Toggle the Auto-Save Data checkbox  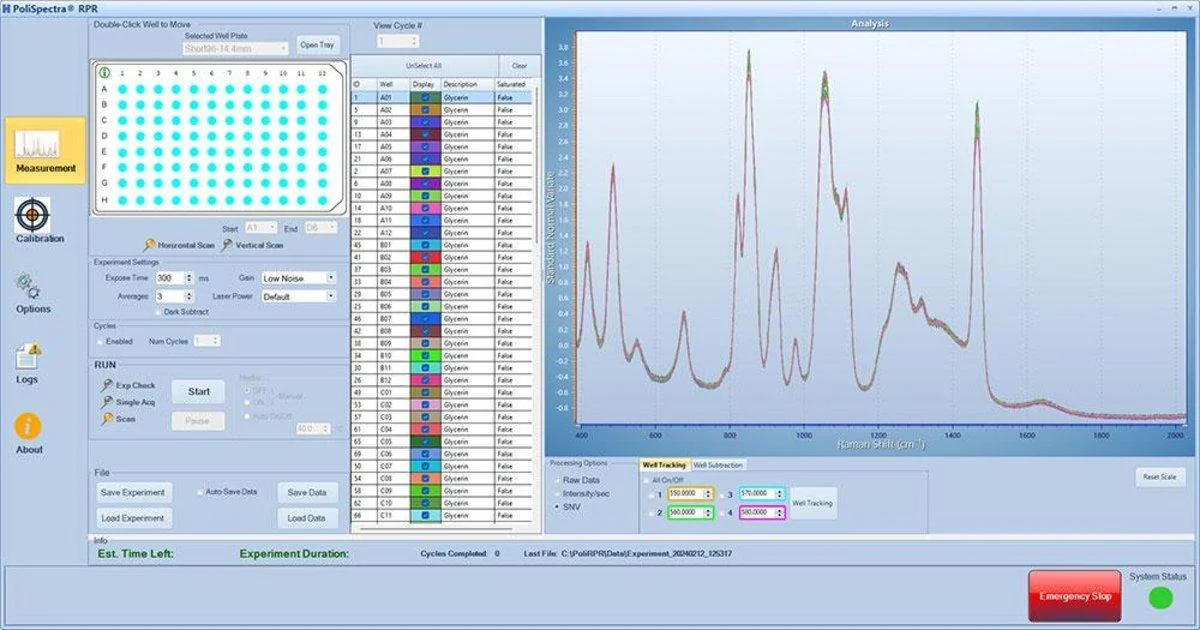pyautogui.click(x=200, y=492)
